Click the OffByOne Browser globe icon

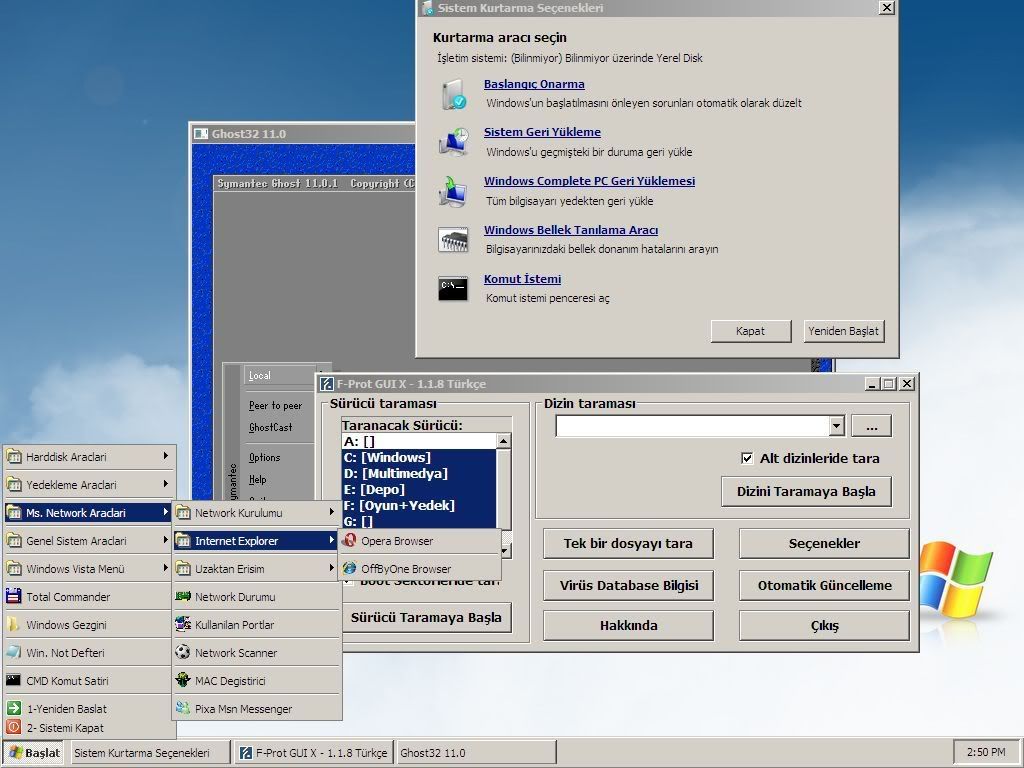(350, 568)
